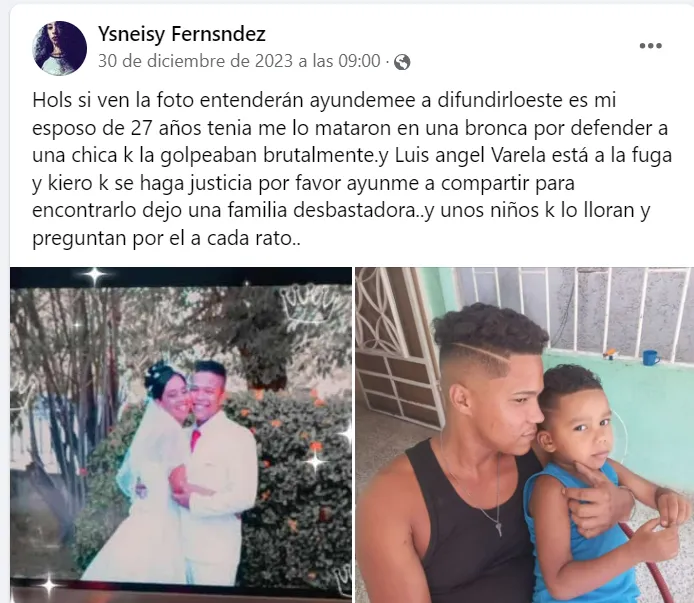The image size is (694, 603).
Task: Click the public globe privacy icon
Action: 402,62
